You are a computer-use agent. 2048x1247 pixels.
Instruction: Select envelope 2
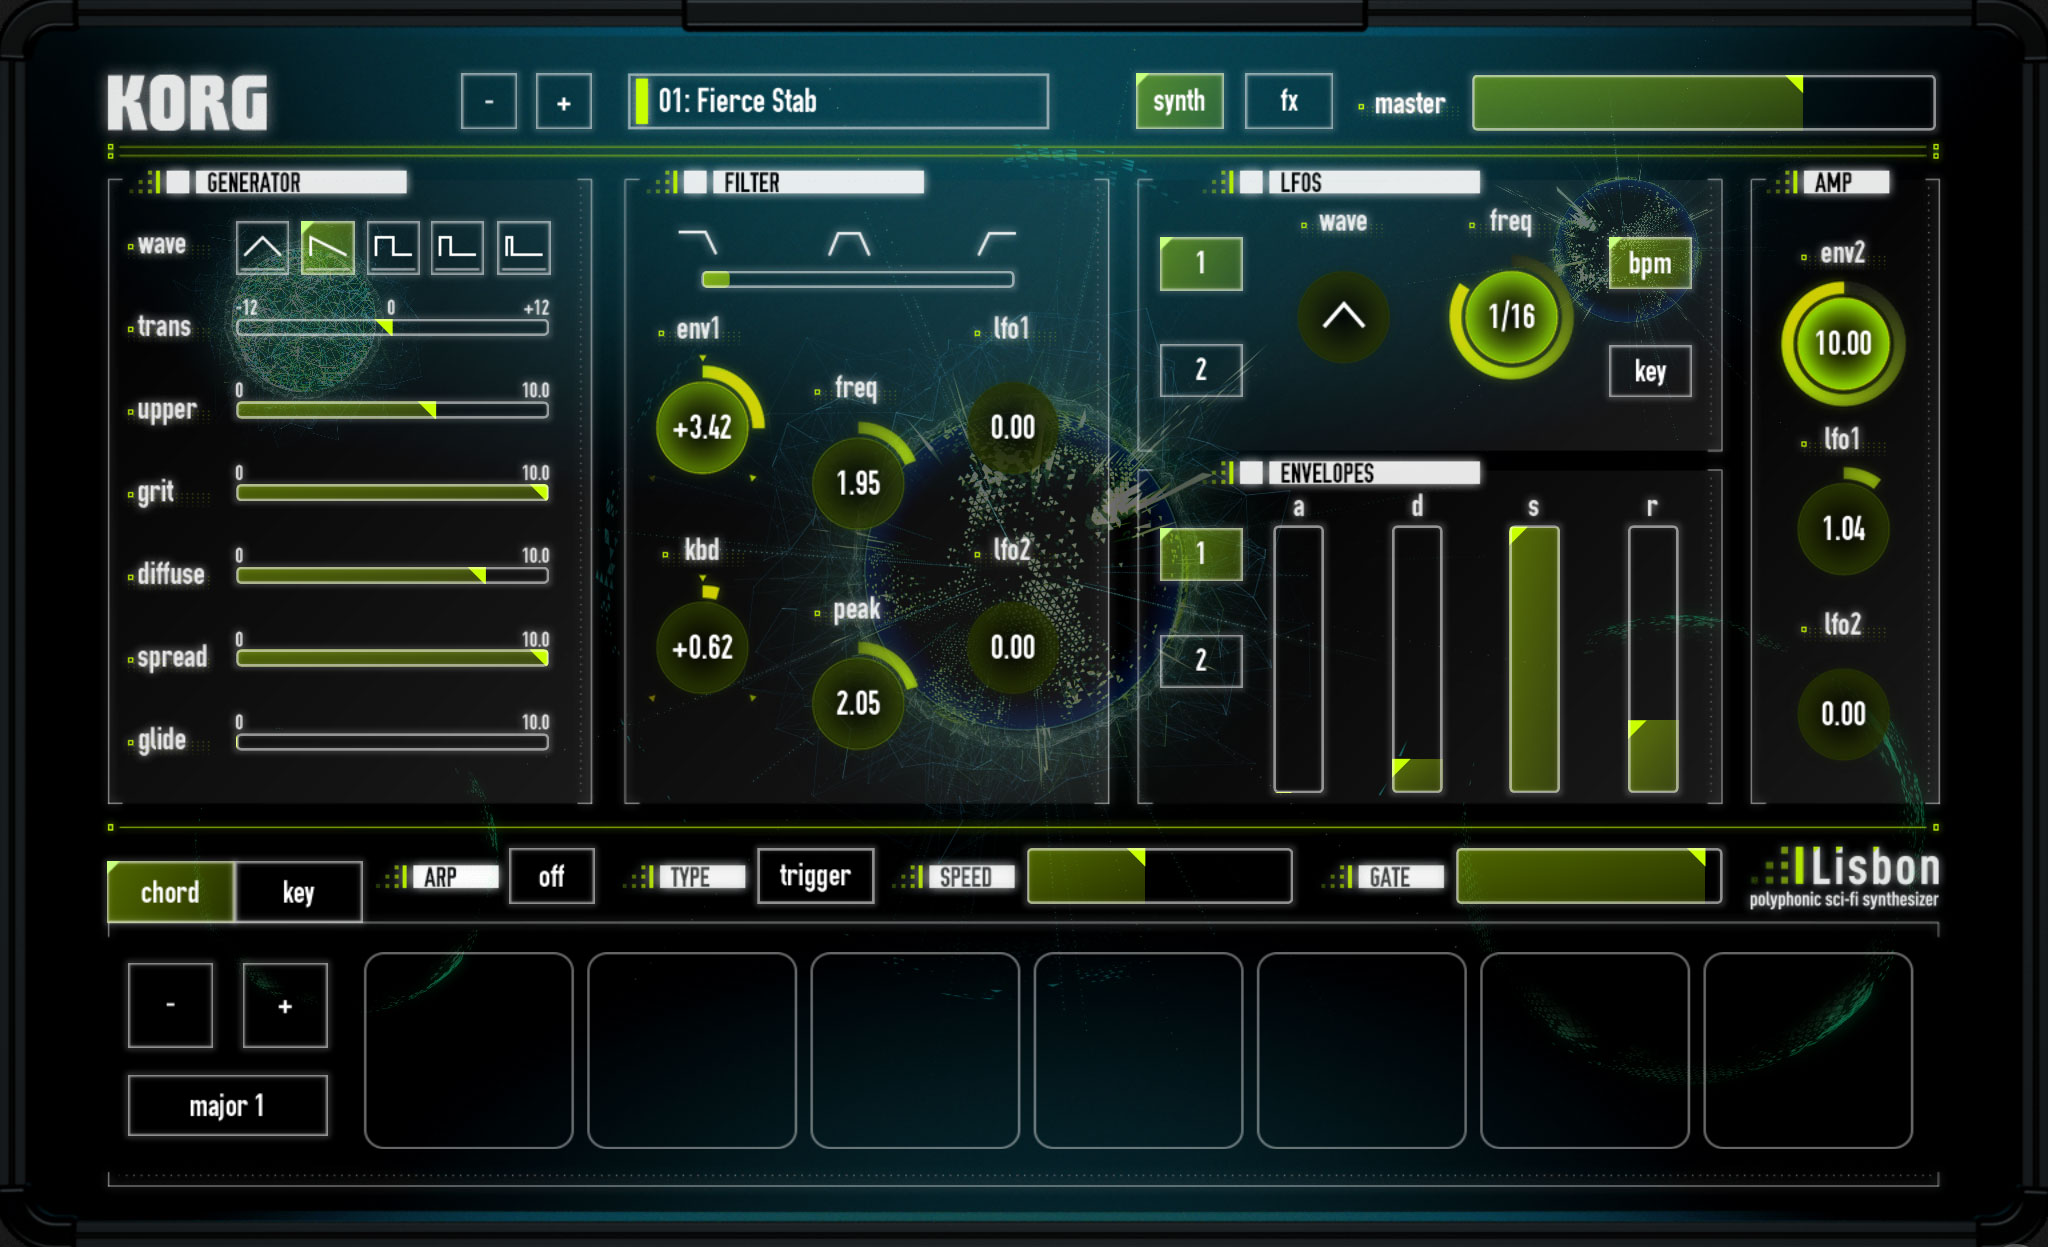pos(1201,660)
